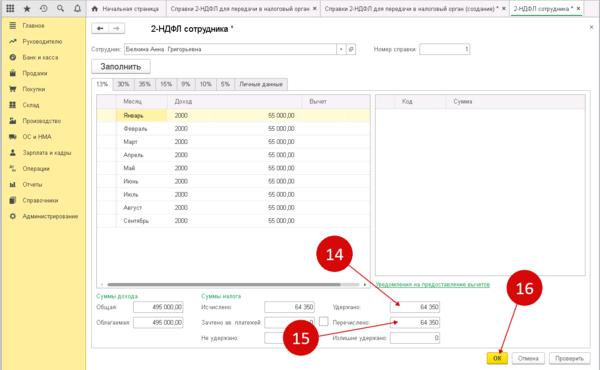
Task: Click the Номер справки field
Action: click(x=445, y=49)
